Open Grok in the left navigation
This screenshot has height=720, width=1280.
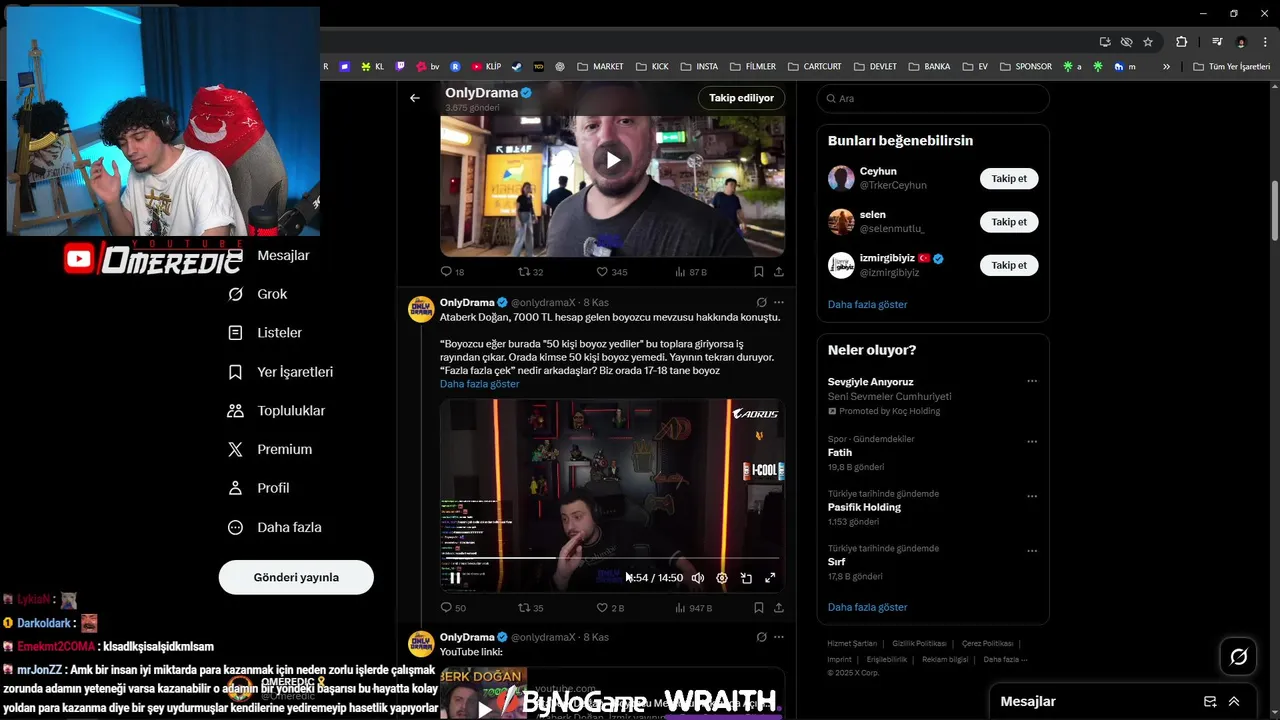[x=258, y=294]
